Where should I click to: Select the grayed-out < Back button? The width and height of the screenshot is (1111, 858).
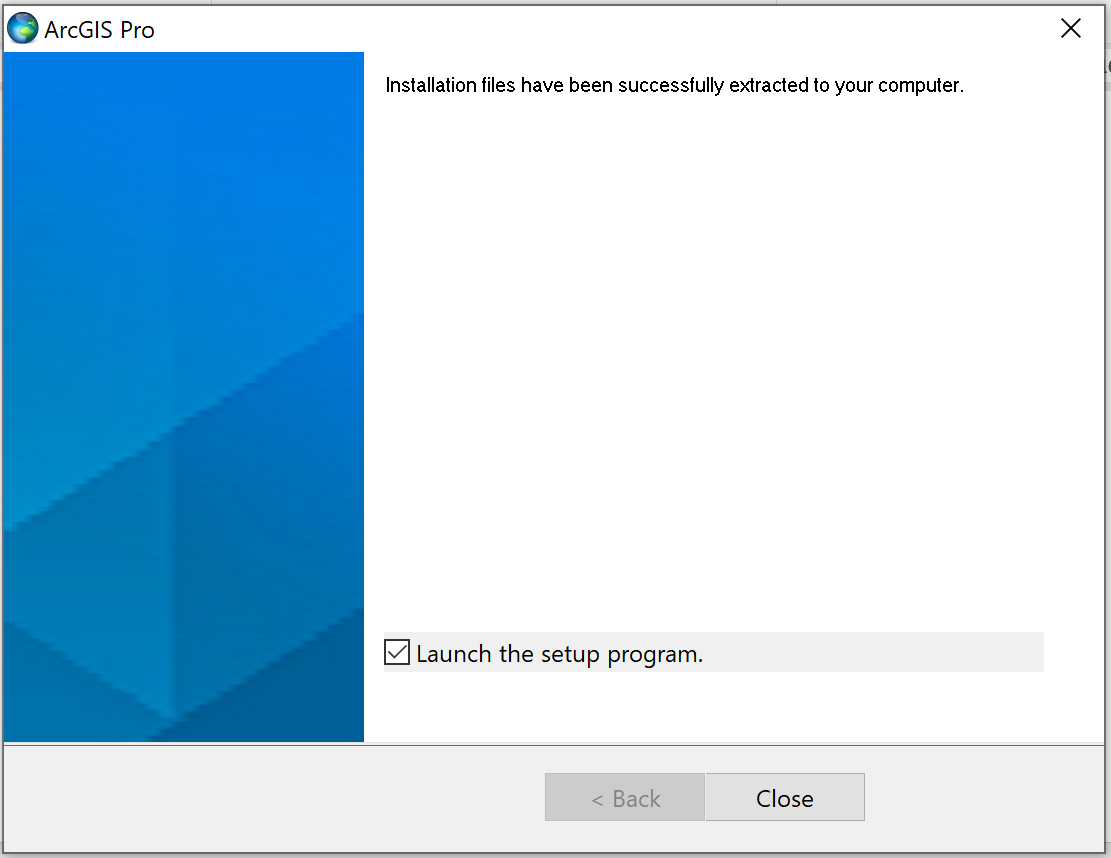click(625, 798)
